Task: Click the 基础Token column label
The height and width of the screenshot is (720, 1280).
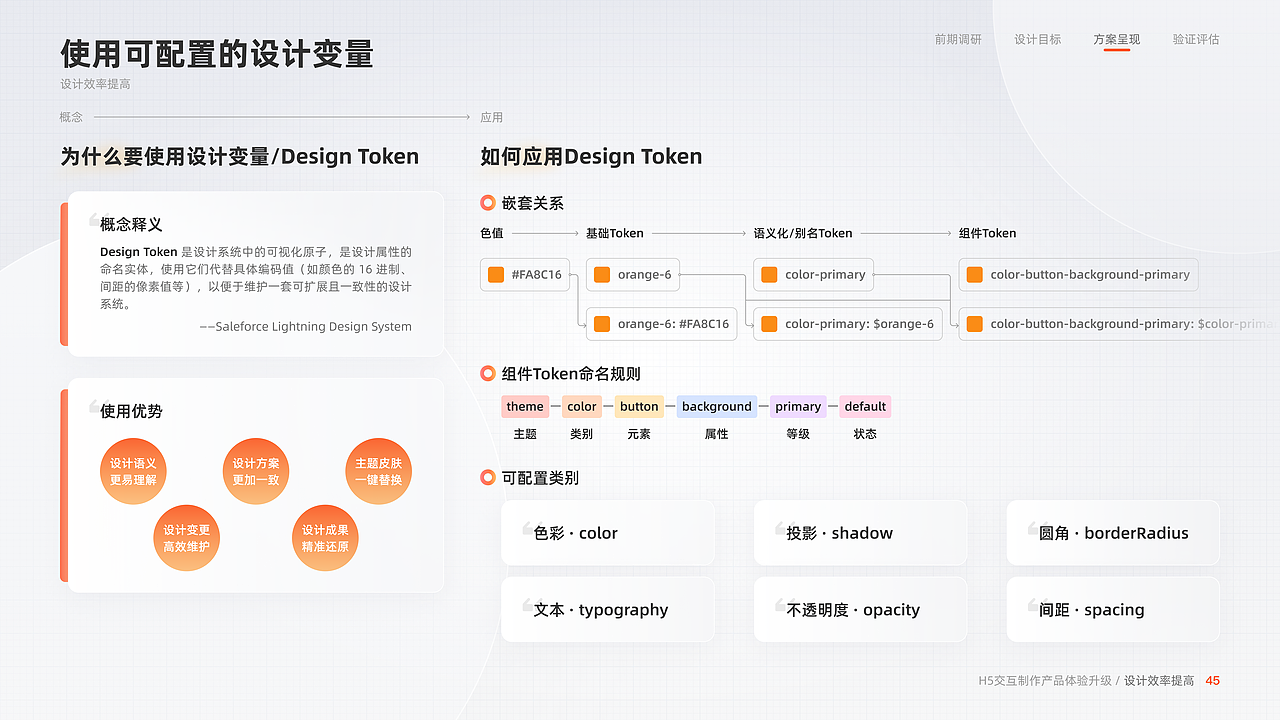Action: (x=615, y=233)
